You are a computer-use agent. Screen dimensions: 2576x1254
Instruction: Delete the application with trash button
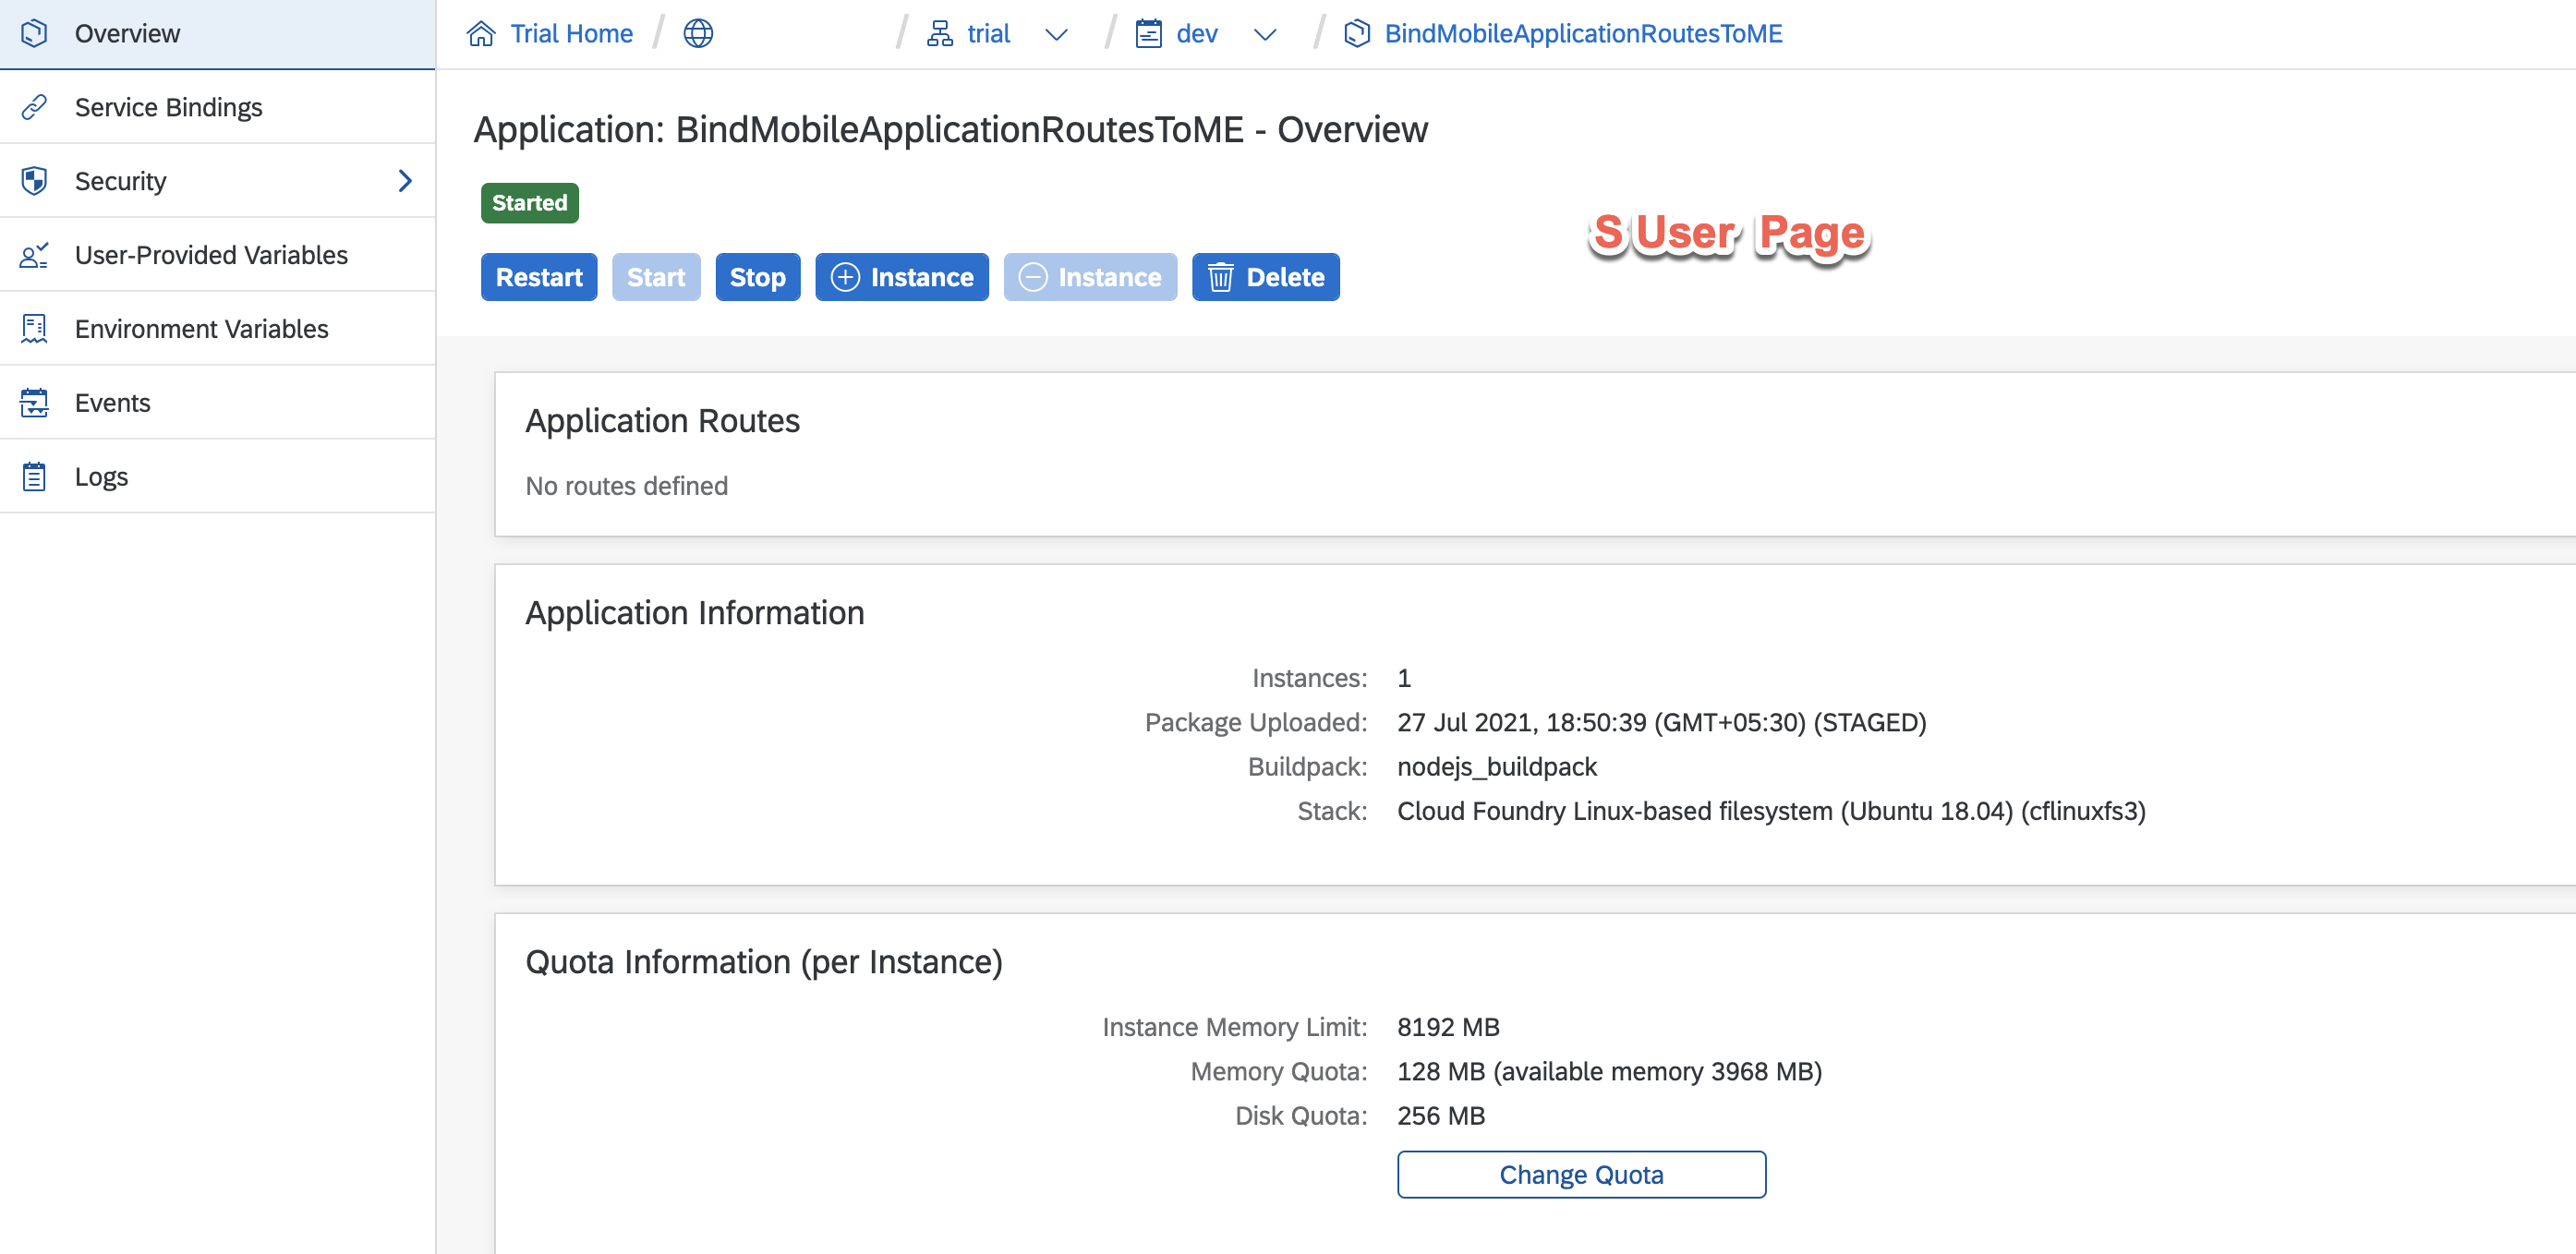(x=1265, y=277)
